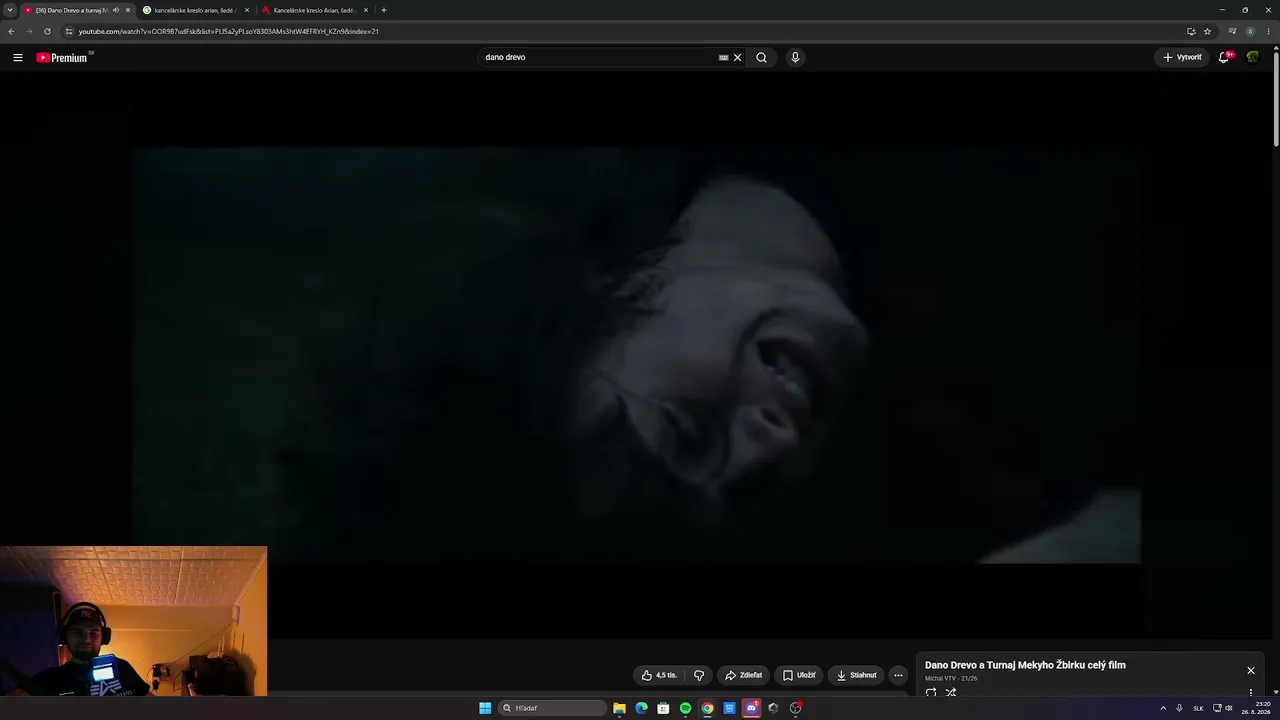
Task: Clear the 'dano drevo' search query
Action: pos(738,58)
